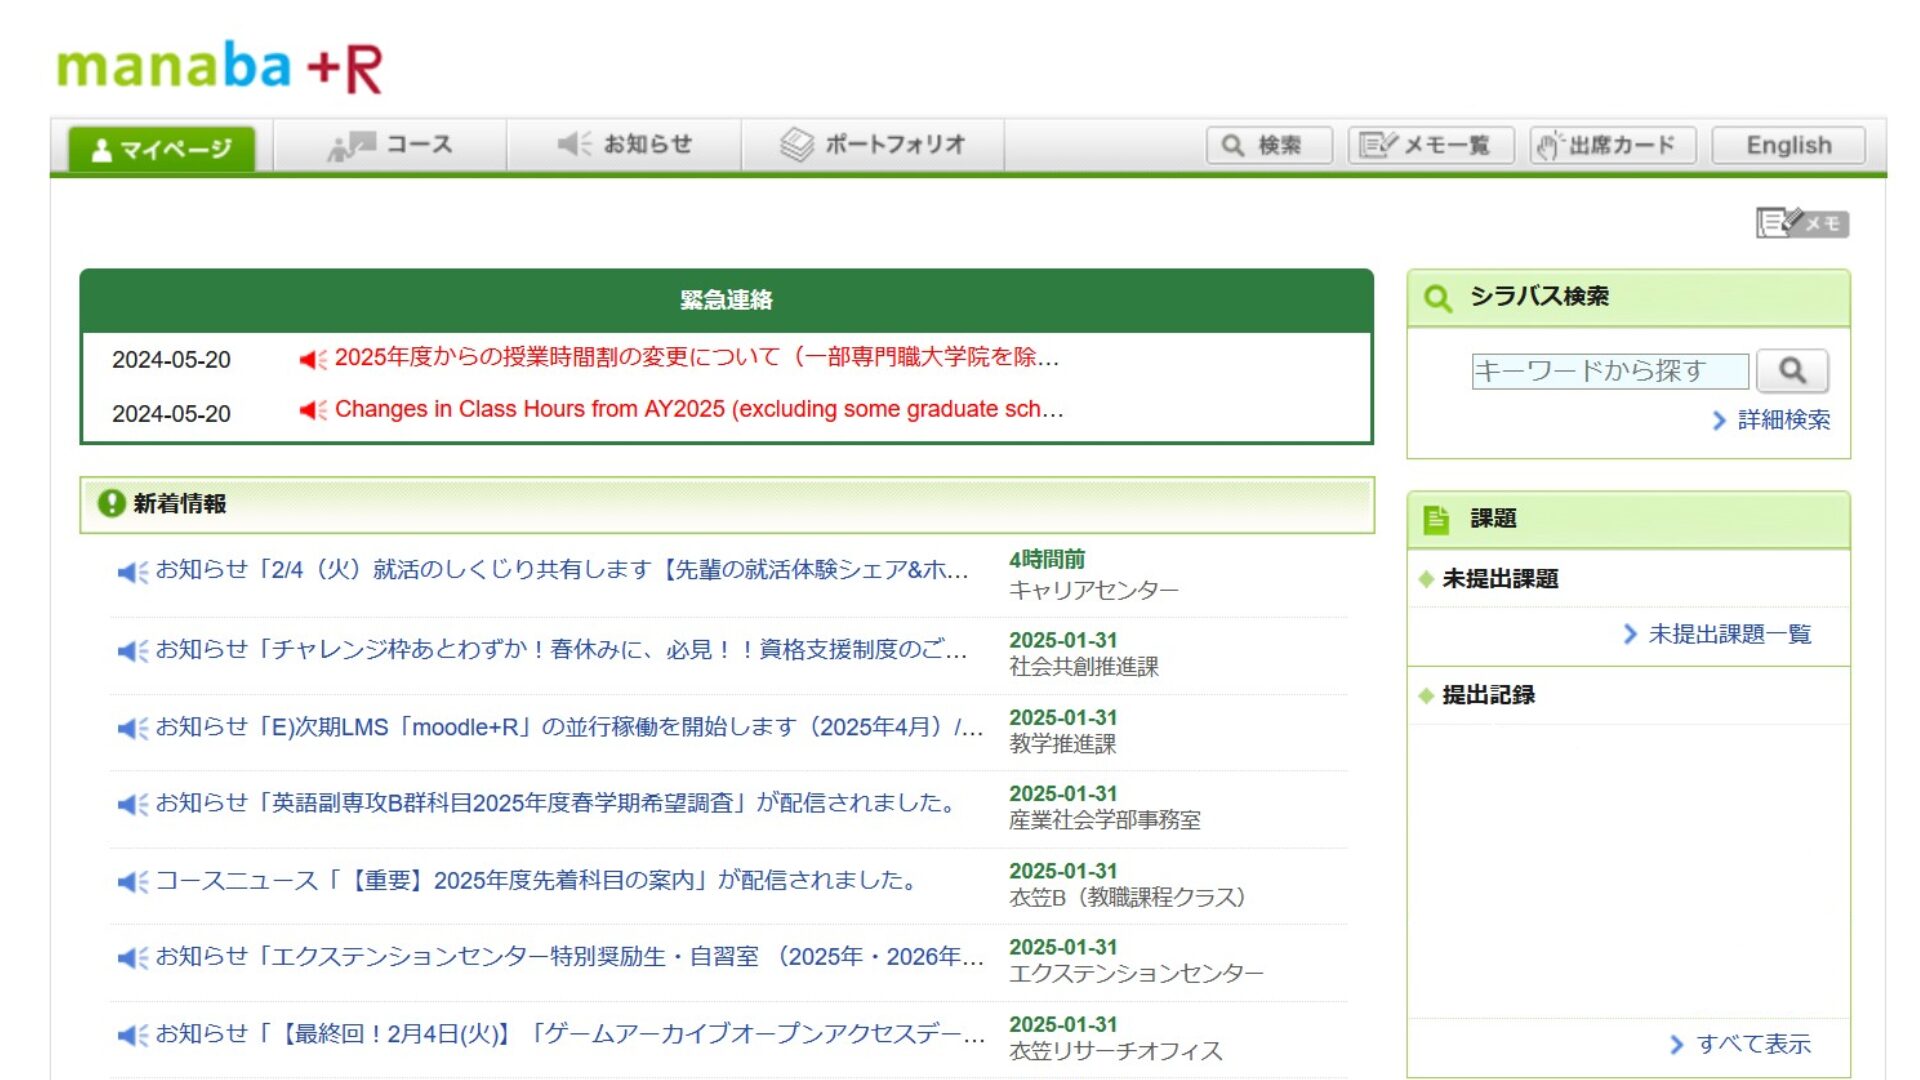1920x1080 pixels.
Task: Click the red megaphone icon beside the English urgent notice
Action: click(x=313, y=410)
